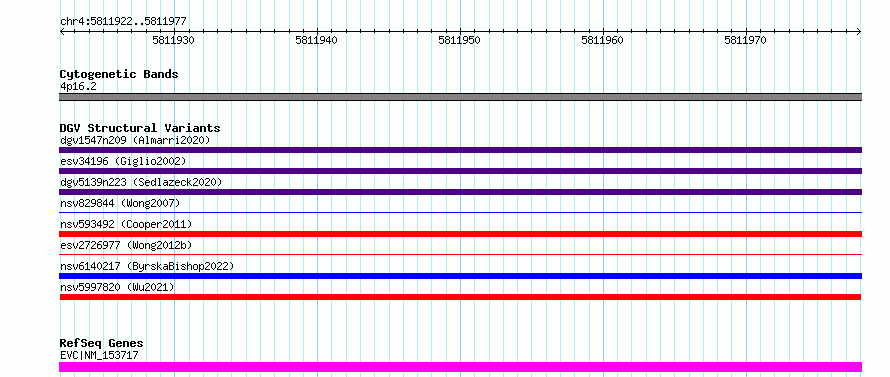
Task: Click the red nsv593492 feature bar
Action: 460,234
